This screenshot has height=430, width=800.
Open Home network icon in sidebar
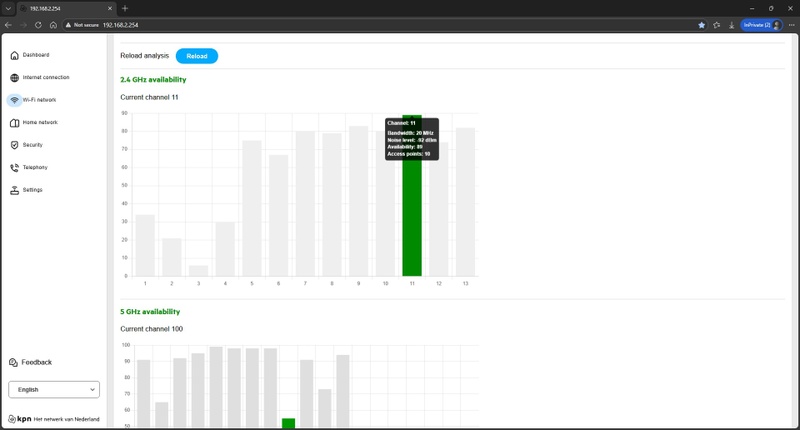click(x=14, y=122)
